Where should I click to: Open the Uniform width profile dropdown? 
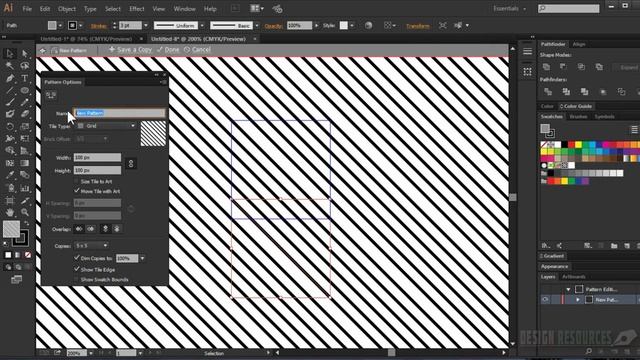[x=202, y=25]
